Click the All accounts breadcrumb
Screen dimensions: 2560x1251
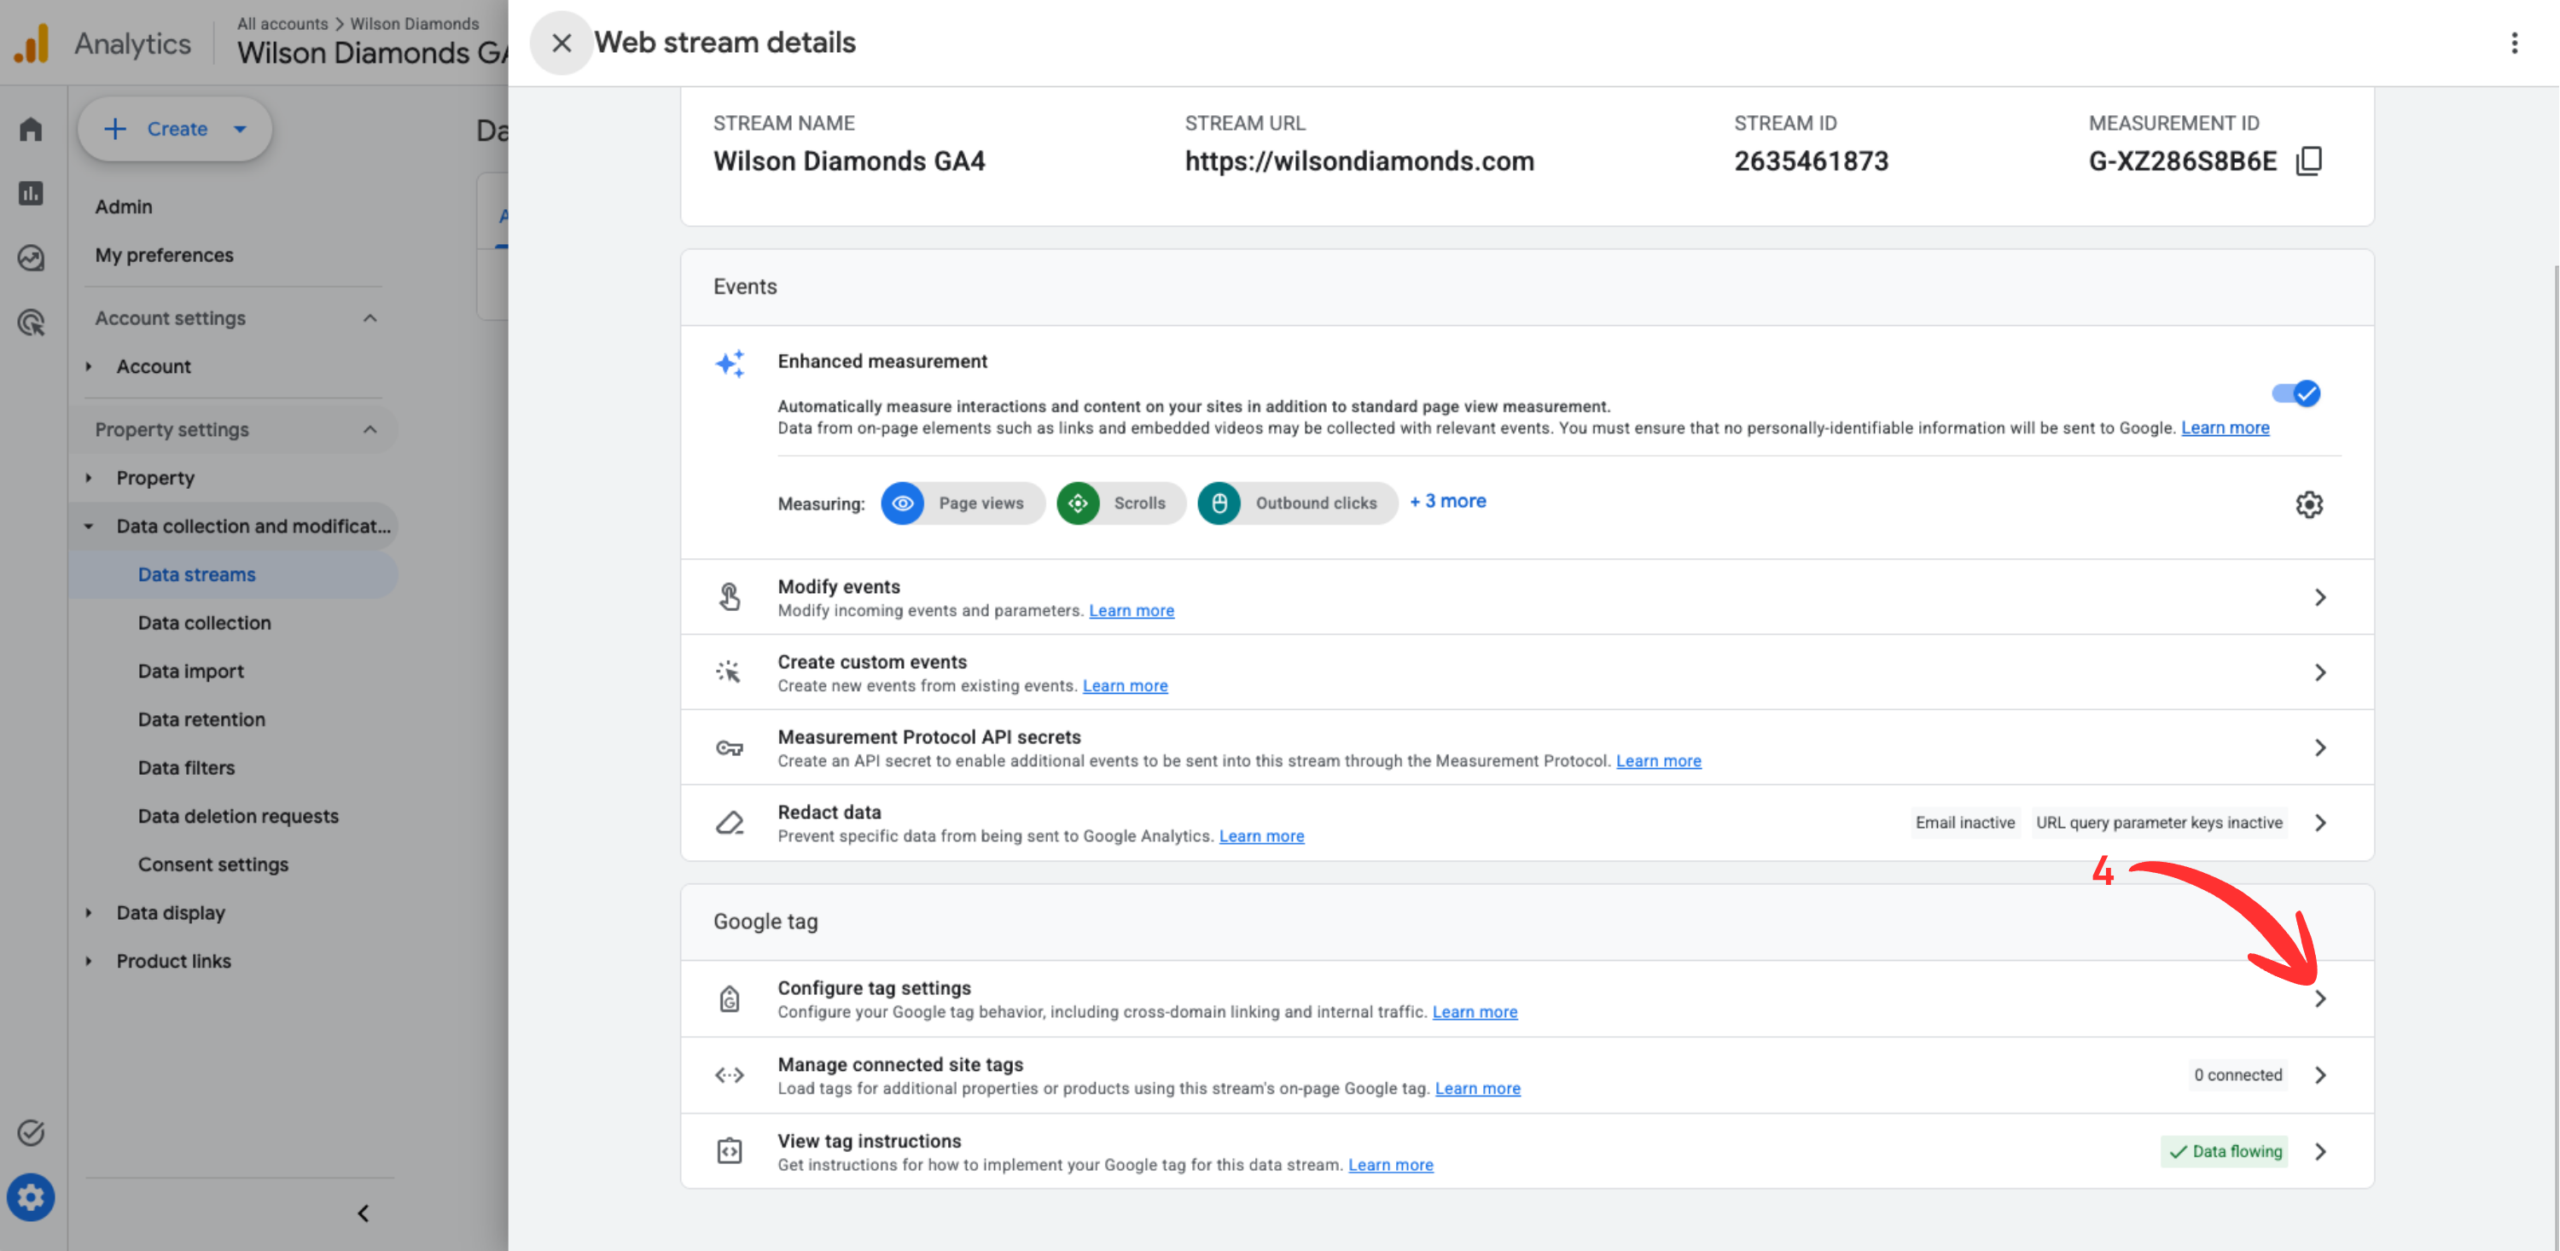[x=282, y=23]
